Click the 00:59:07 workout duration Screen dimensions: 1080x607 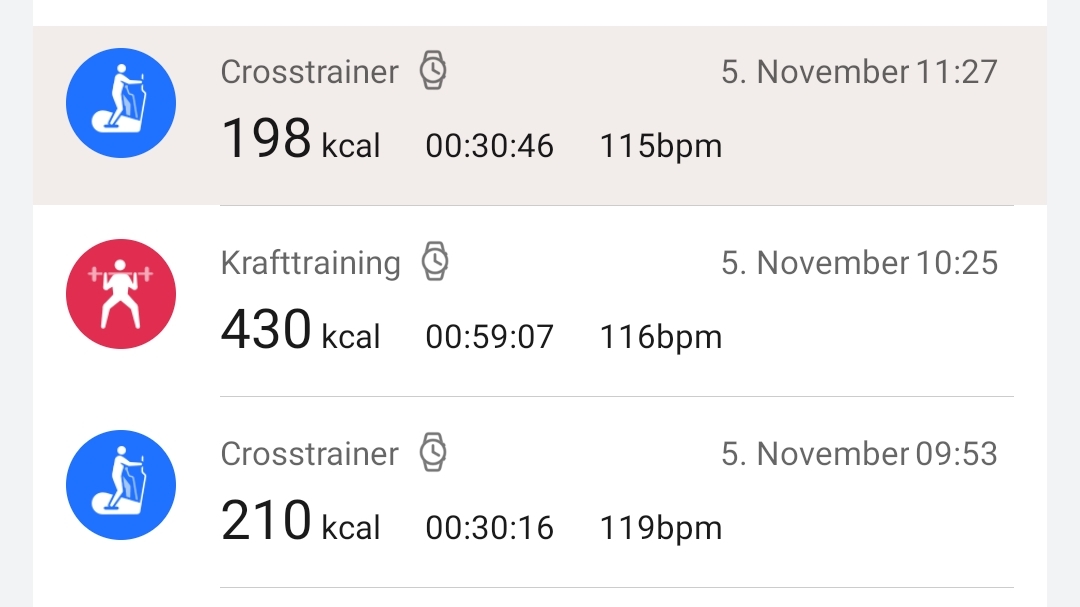click(490, 337)
